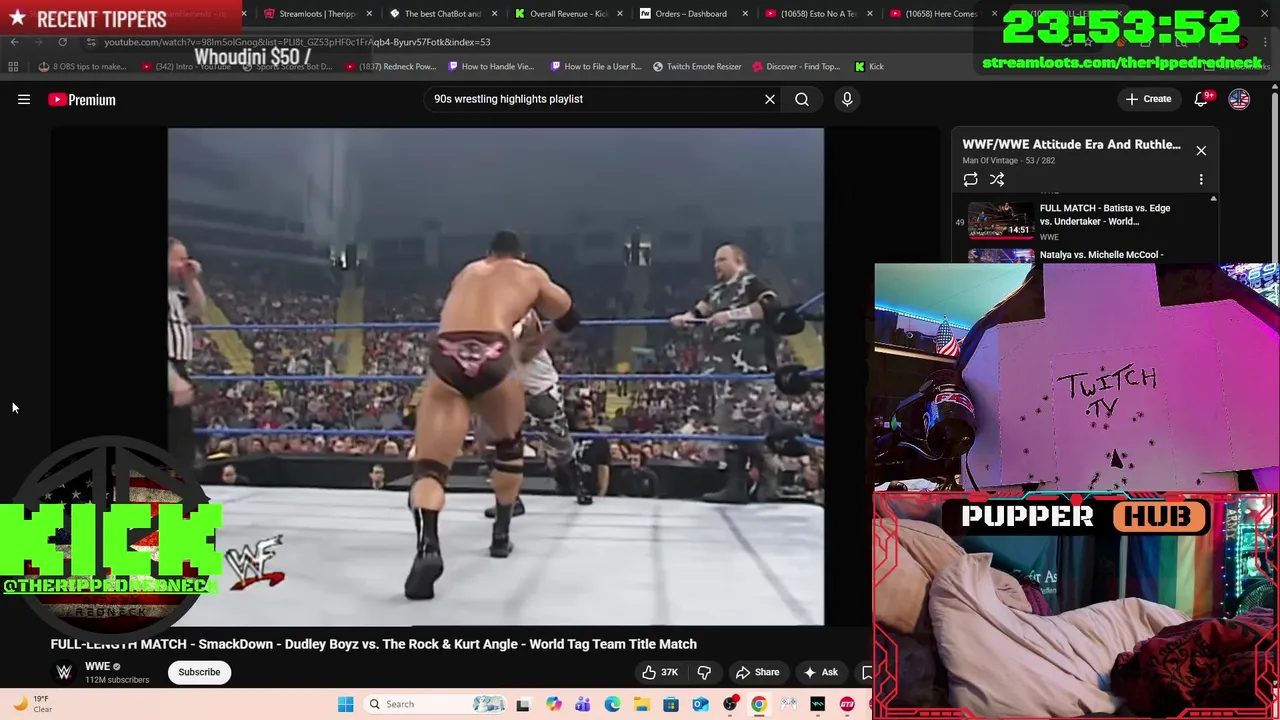Image resolution: width=1280 pixels, height=720 pixels.
Task: Click playlist scrollbar up arrow
Action: 1213,199
